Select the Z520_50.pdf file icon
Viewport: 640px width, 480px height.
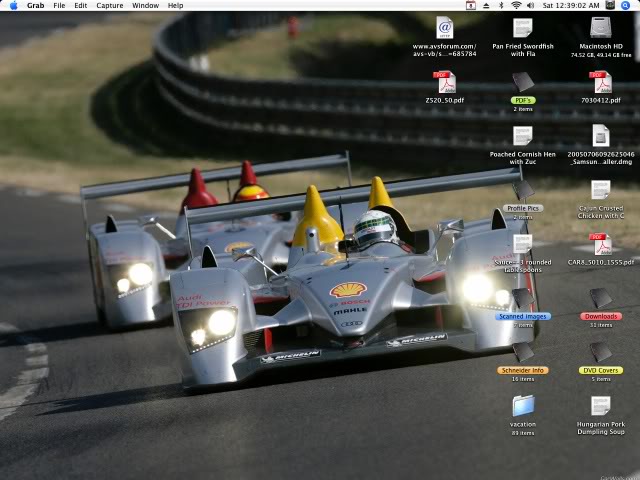coord(444,82)
